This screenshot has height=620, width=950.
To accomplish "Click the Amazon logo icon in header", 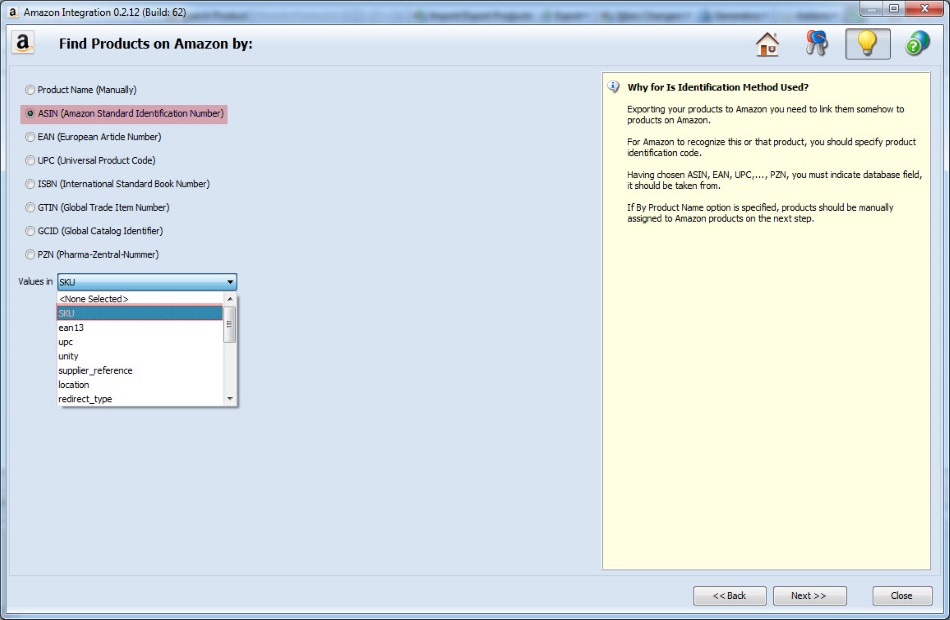I will tap(22, 43).
